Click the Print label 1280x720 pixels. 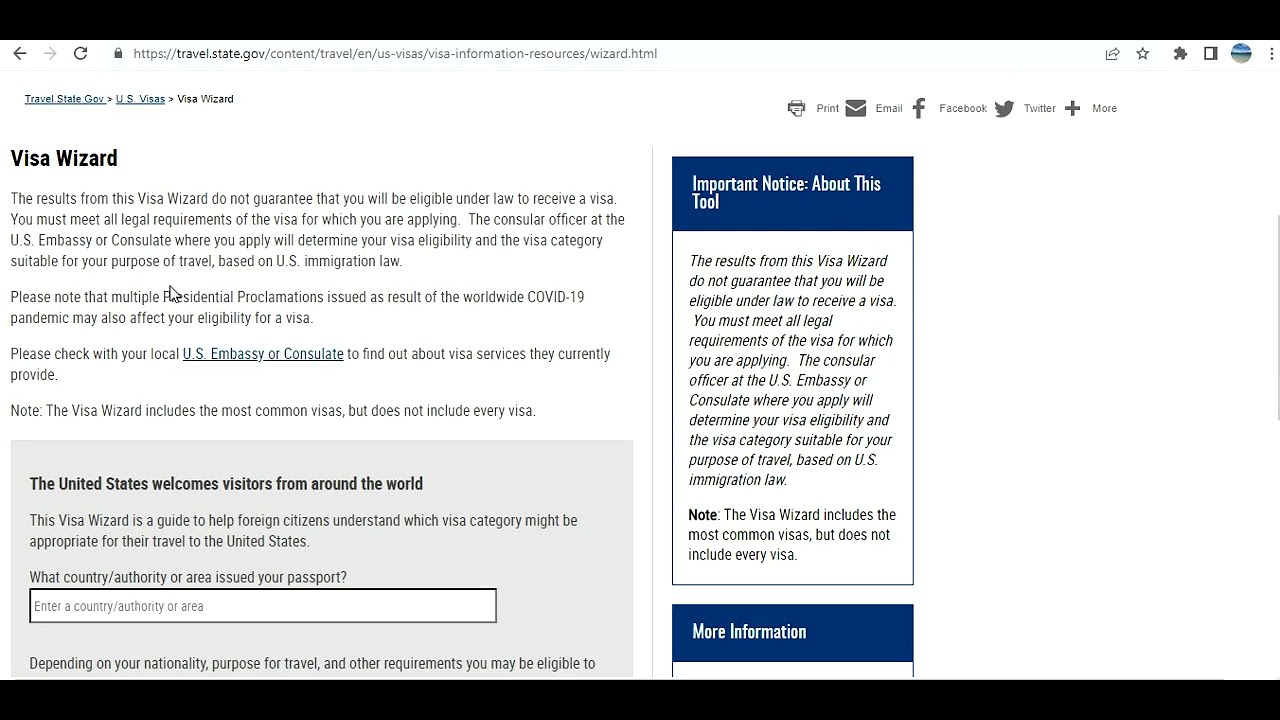point(828,108)
